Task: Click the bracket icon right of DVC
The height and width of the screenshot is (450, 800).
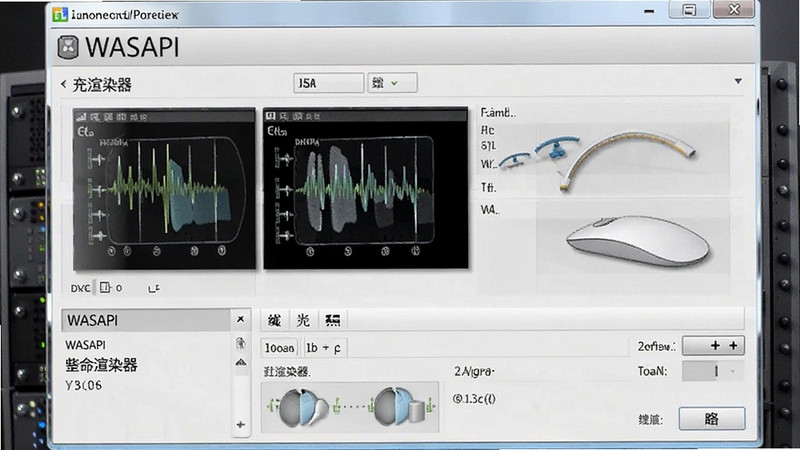Action: 154,288
